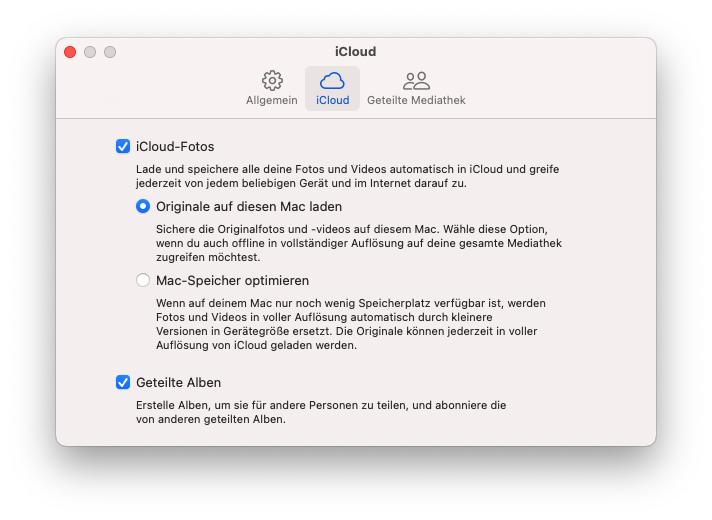
Task: Select the blue iCloud cloud icon
Action: pos(332,81)
